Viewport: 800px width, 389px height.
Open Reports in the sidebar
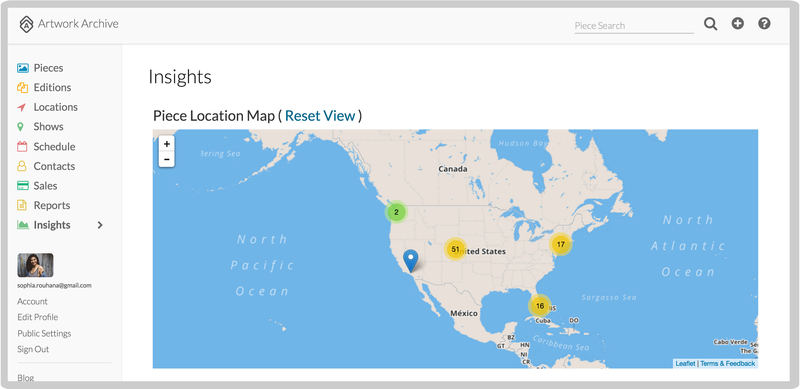point(52,205)
